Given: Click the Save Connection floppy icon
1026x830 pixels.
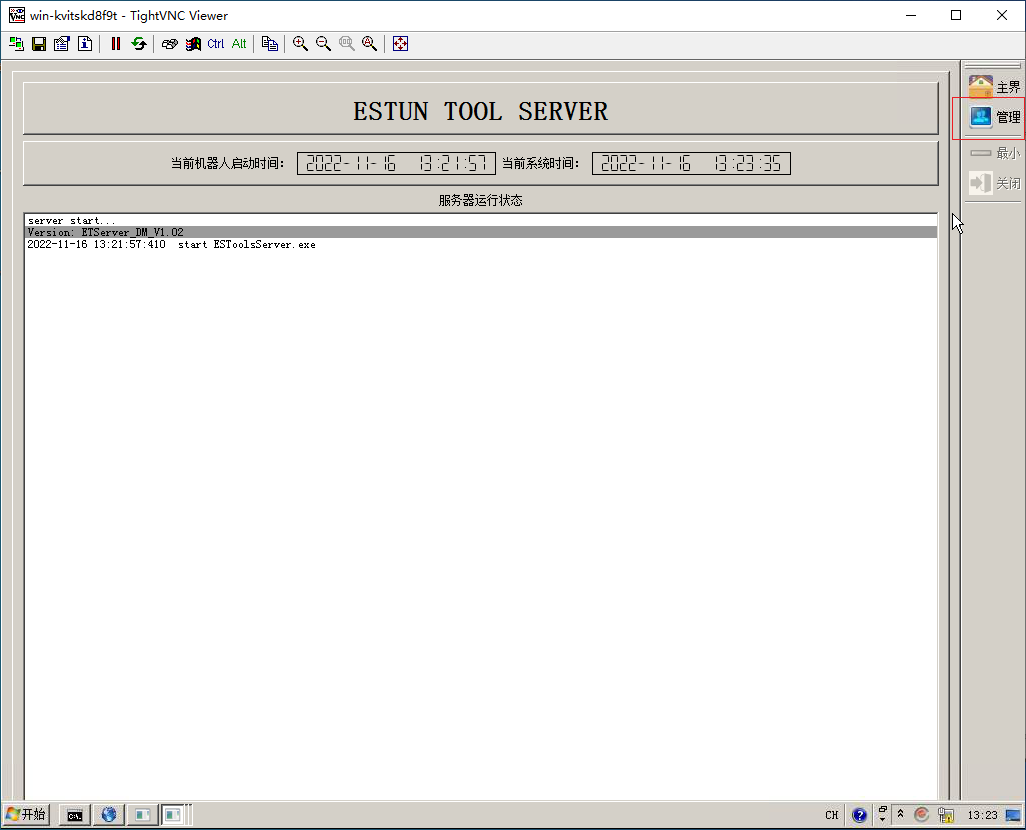Looking at the screenshot, I should point(39,44).
